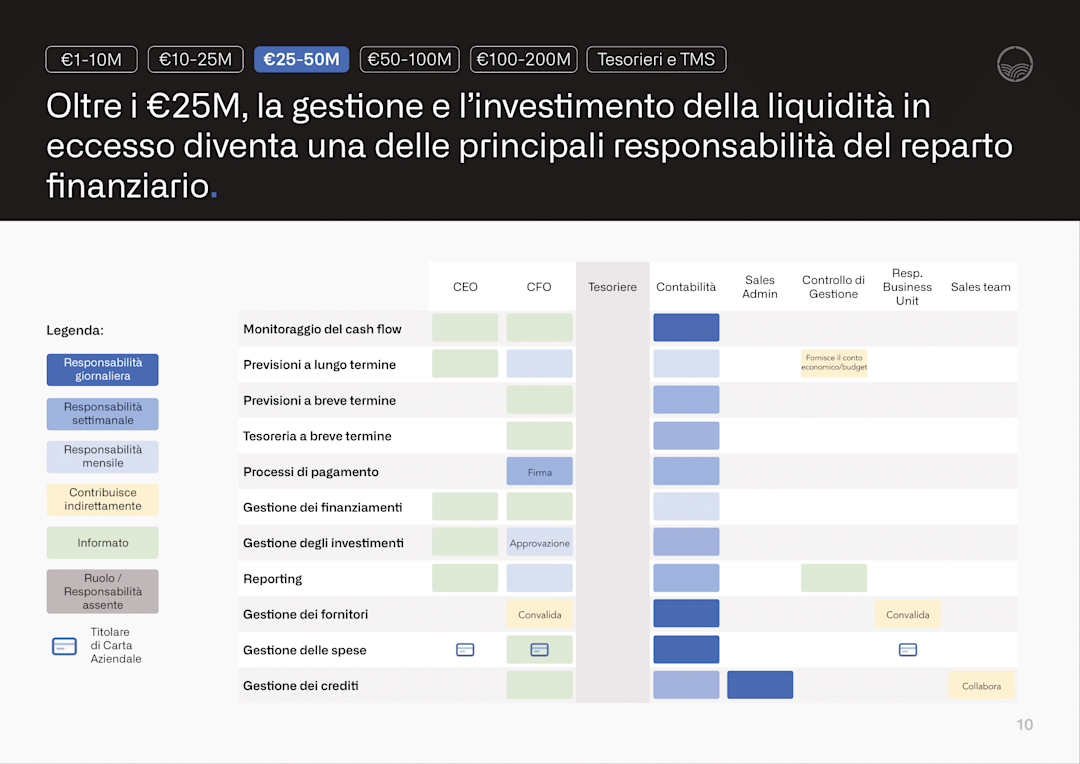1080x764 pixels.
Task: Open the €1-10M tab
Action: (x=92, y=59)
